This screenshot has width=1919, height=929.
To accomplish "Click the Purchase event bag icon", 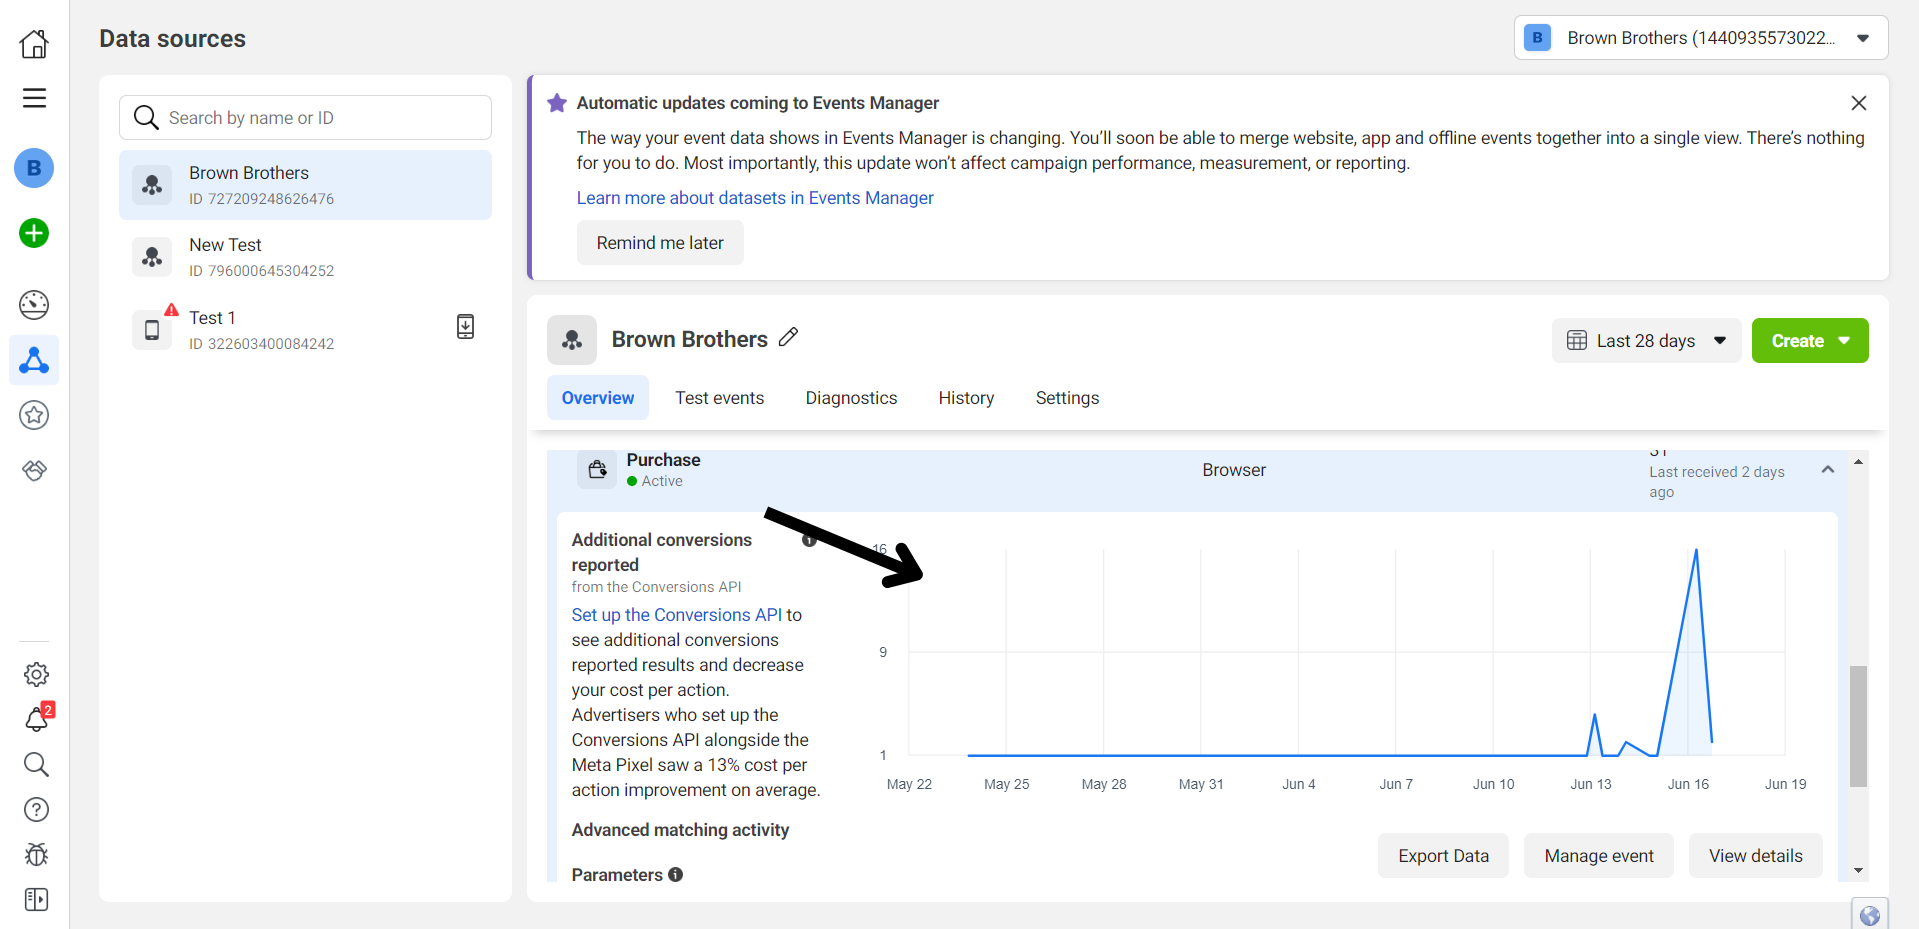I will (x=597, y=469).
